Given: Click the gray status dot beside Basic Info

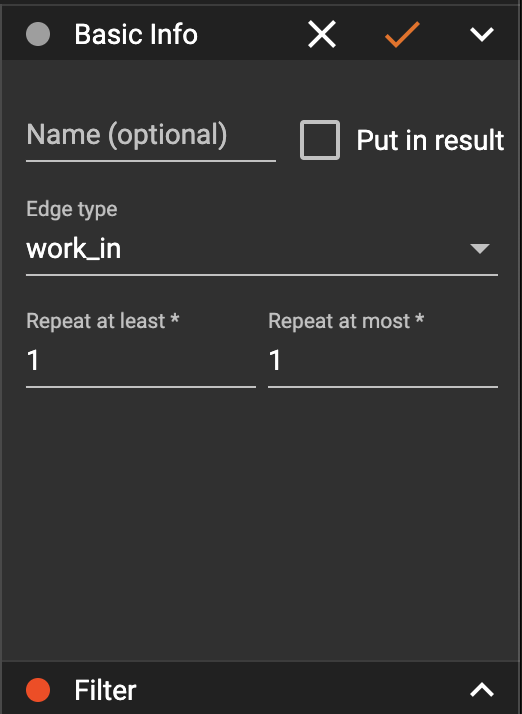Looking at the screenshot, I should click(38, 34).
